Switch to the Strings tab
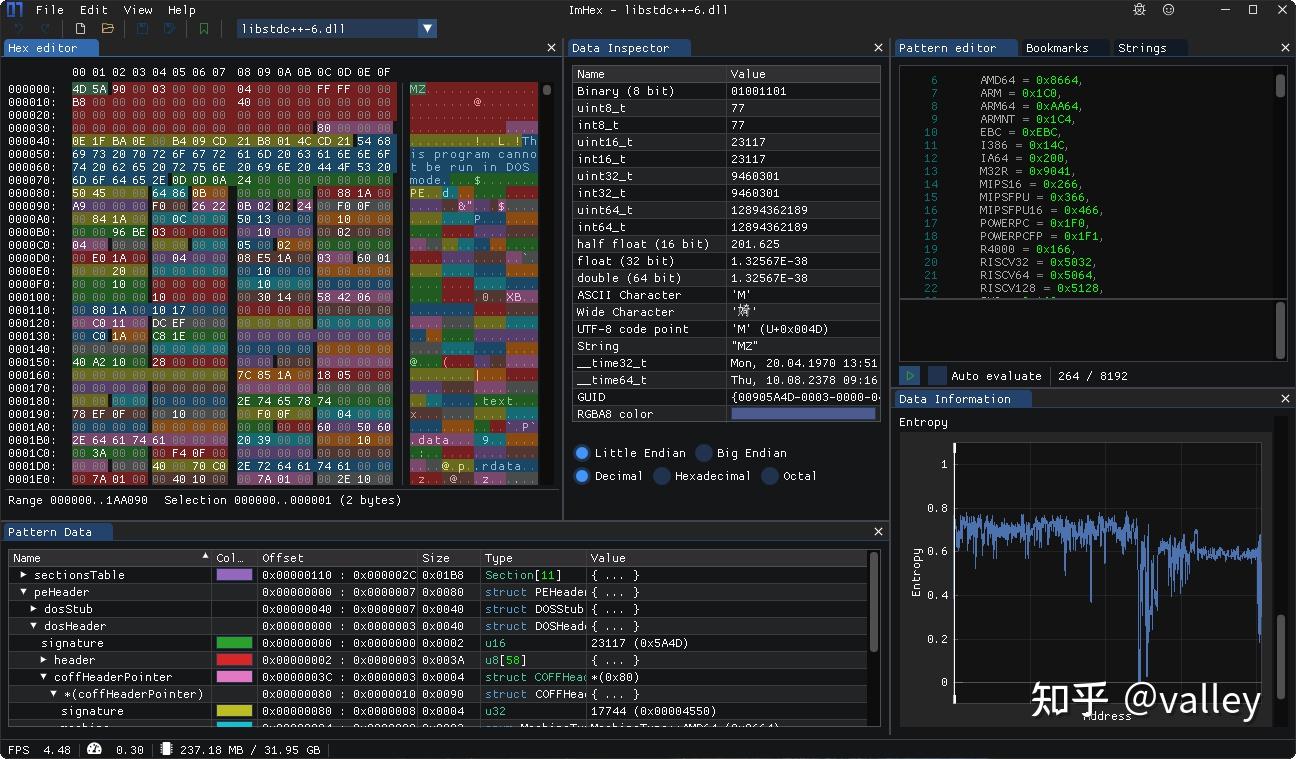Screen dimensions: 1296x759 click(x=1148, y=47)
